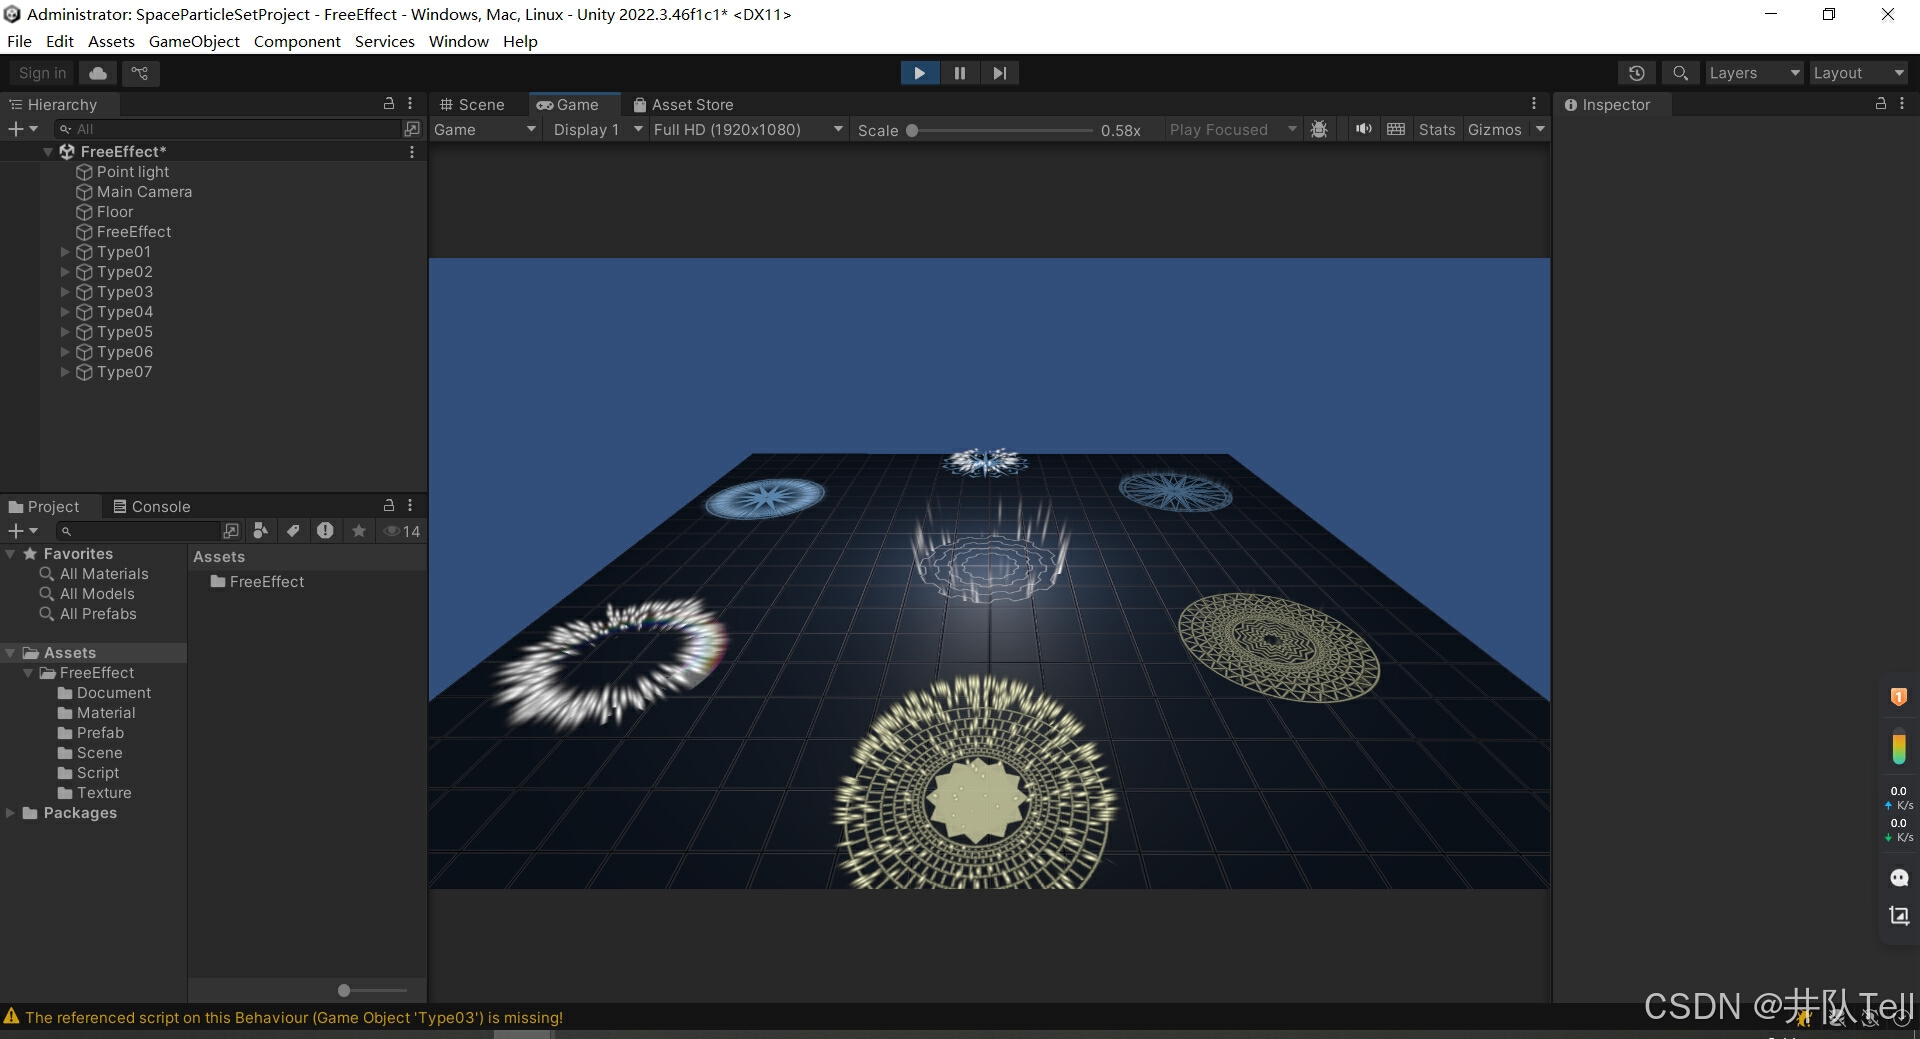
Task: Expand Type07 in the Hierarchy
Action: (65, 372)
